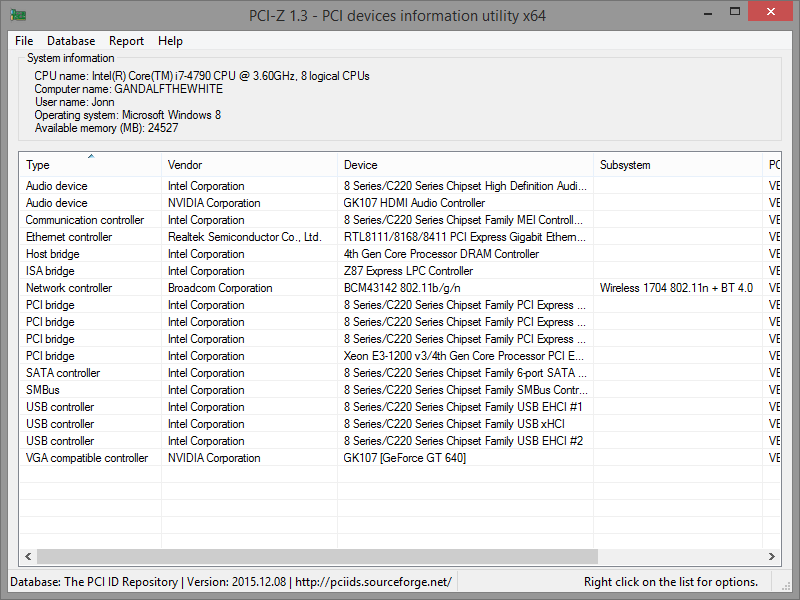Click the PCI-Z app icon in title bar
The height and width of the screenshot is (600, 800).
click(x=18, y=15)
